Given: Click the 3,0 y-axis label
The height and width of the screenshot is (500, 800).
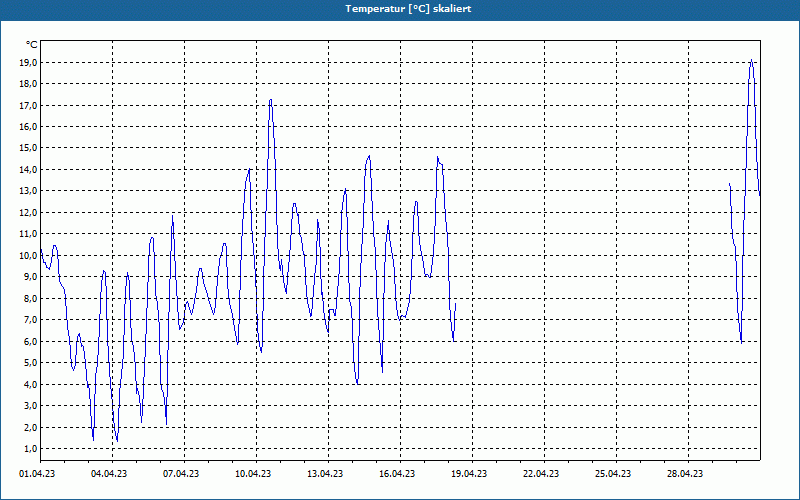Looking at the screenshot, I should (30, 406).
